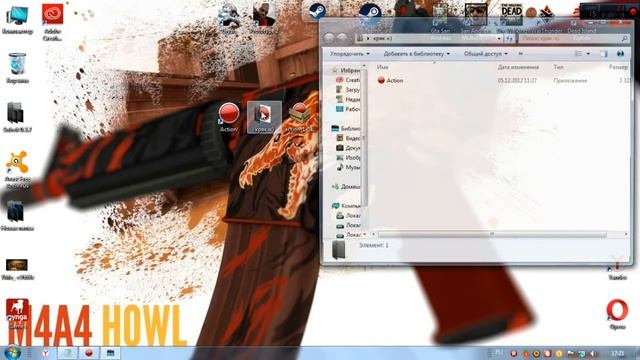Select the Action file in the list
The width and height of the screenshot is (640, 360).
point(390,80)
